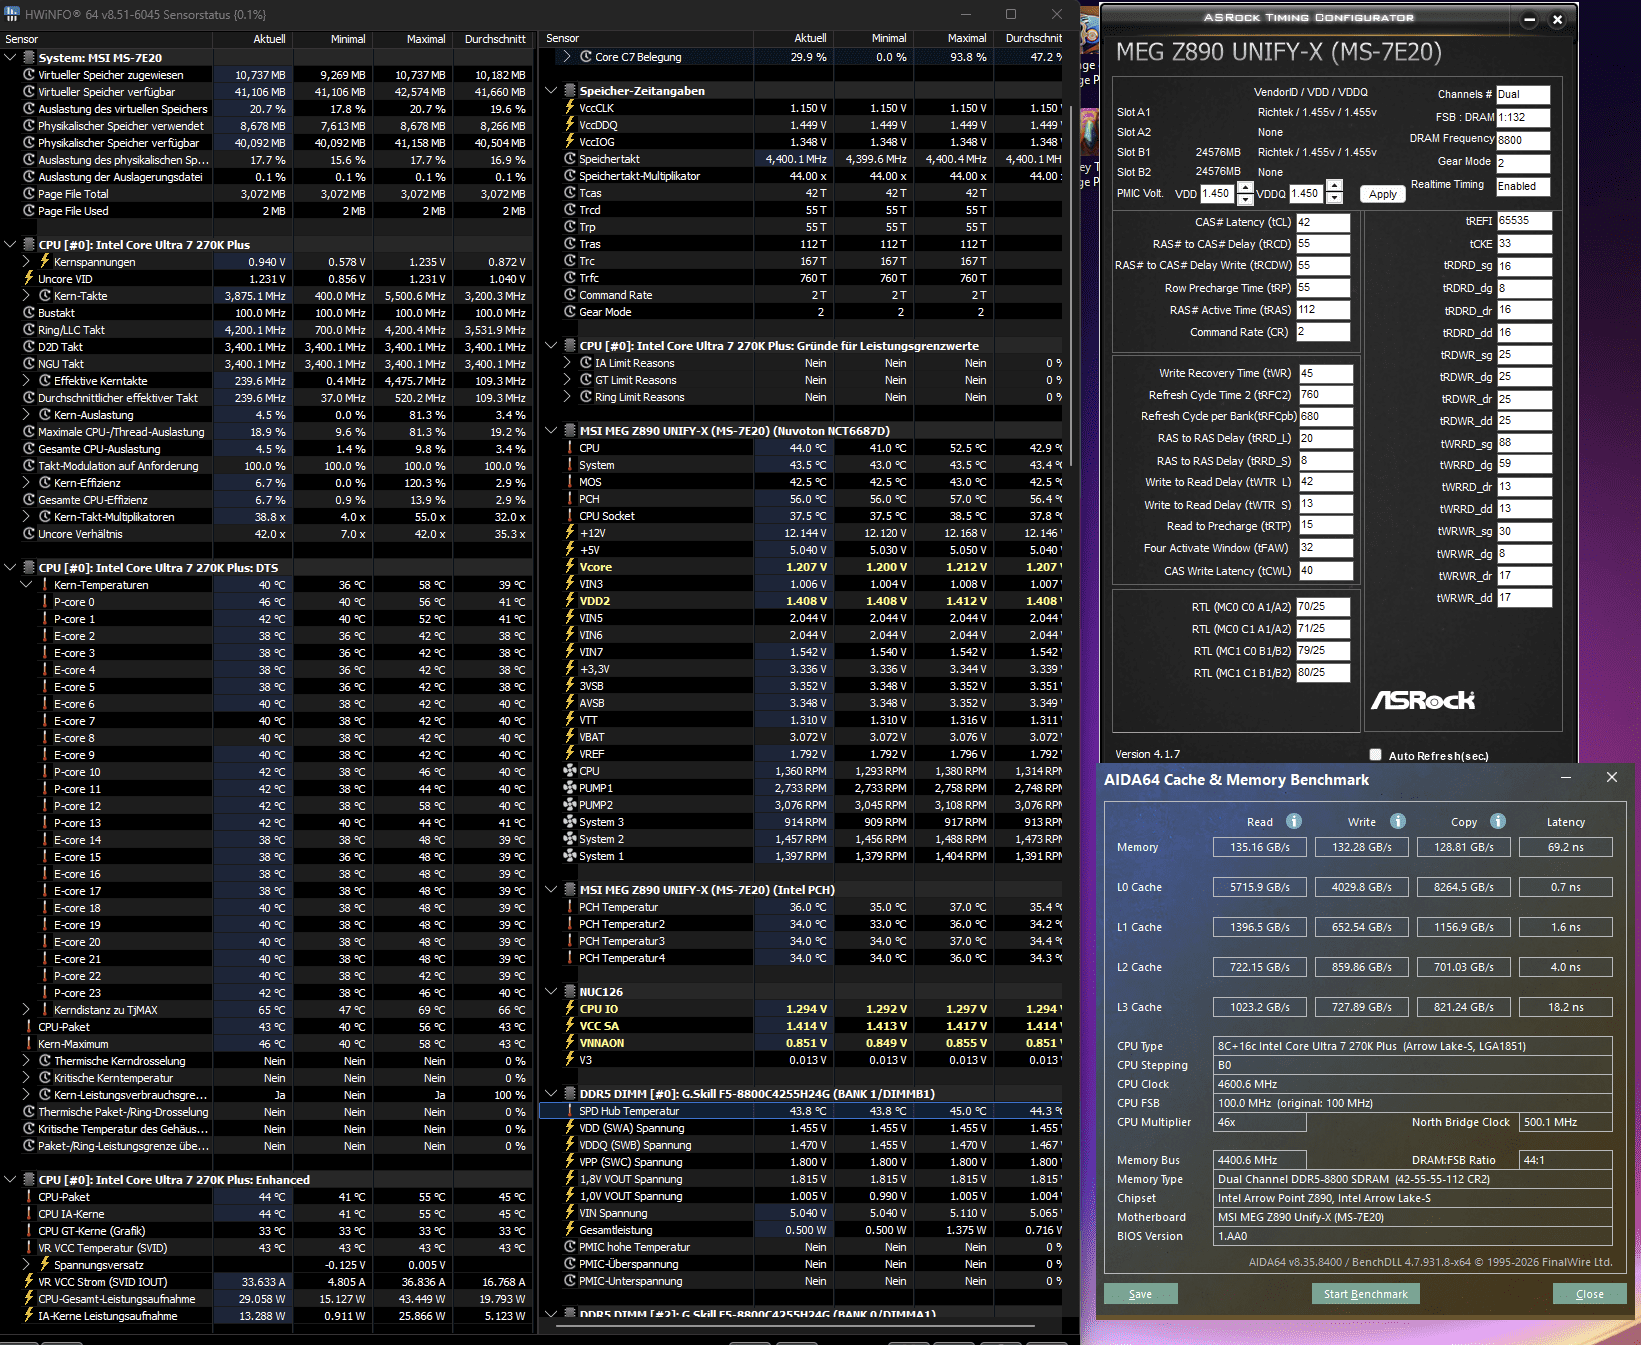Click the lightning icon beside Uncore VID row

[x=29, y=279]
